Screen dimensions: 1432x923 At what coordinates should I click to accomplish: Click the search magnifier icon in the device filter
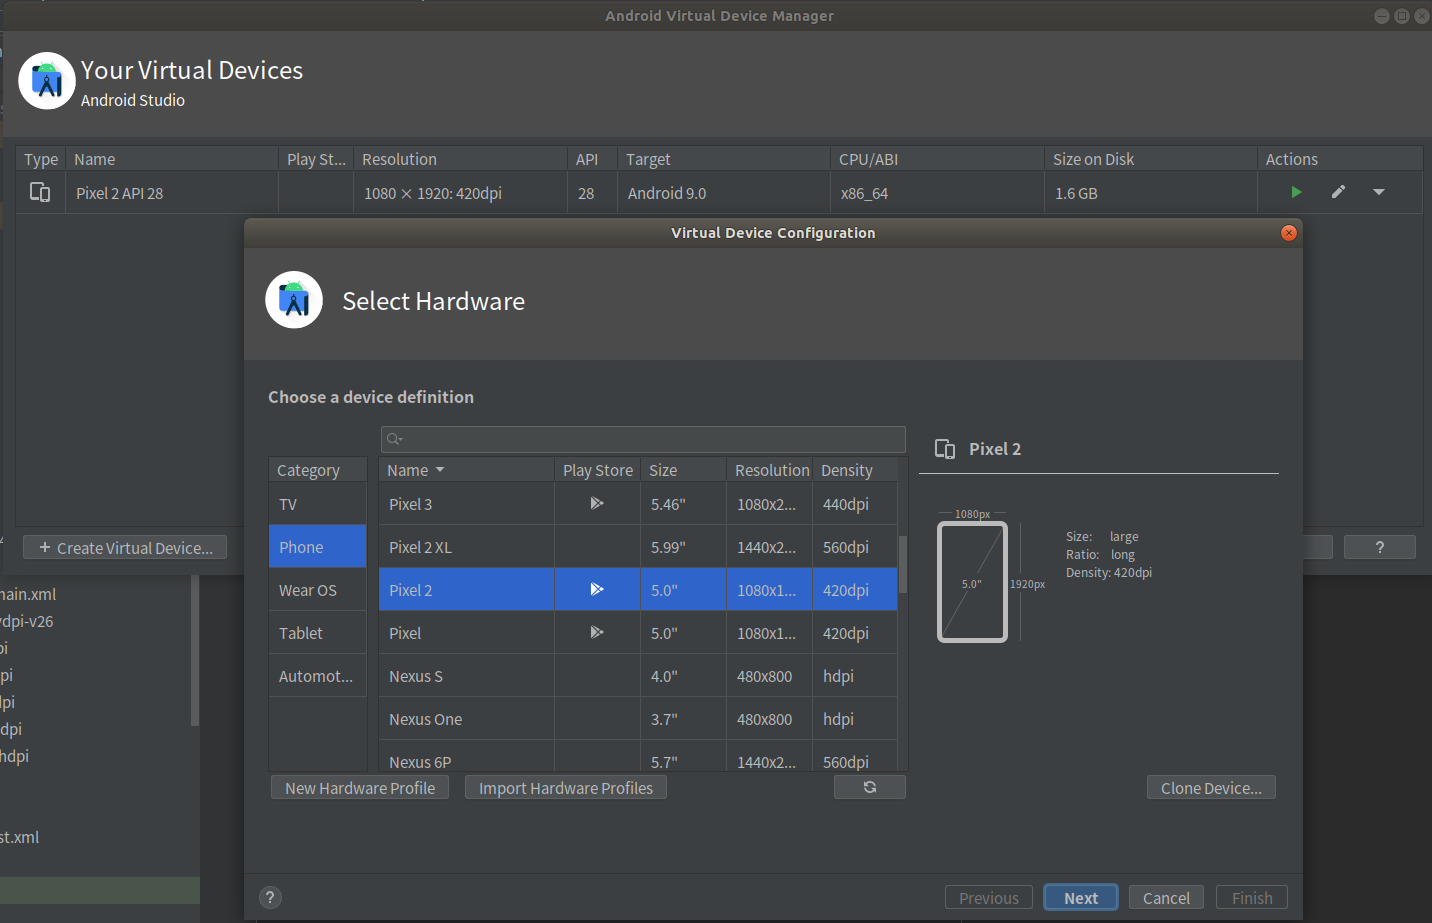point(394,439)
